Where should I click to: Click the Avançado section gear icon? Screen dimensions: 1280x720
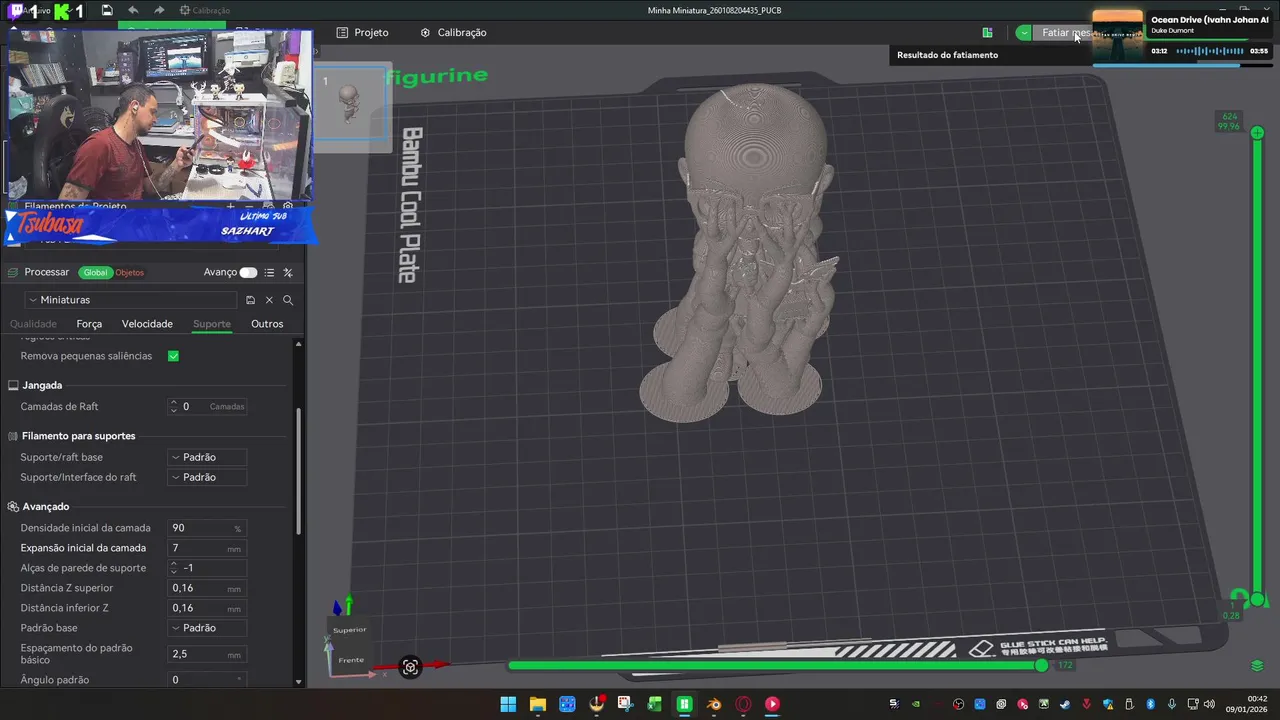(x=14, y=507)
